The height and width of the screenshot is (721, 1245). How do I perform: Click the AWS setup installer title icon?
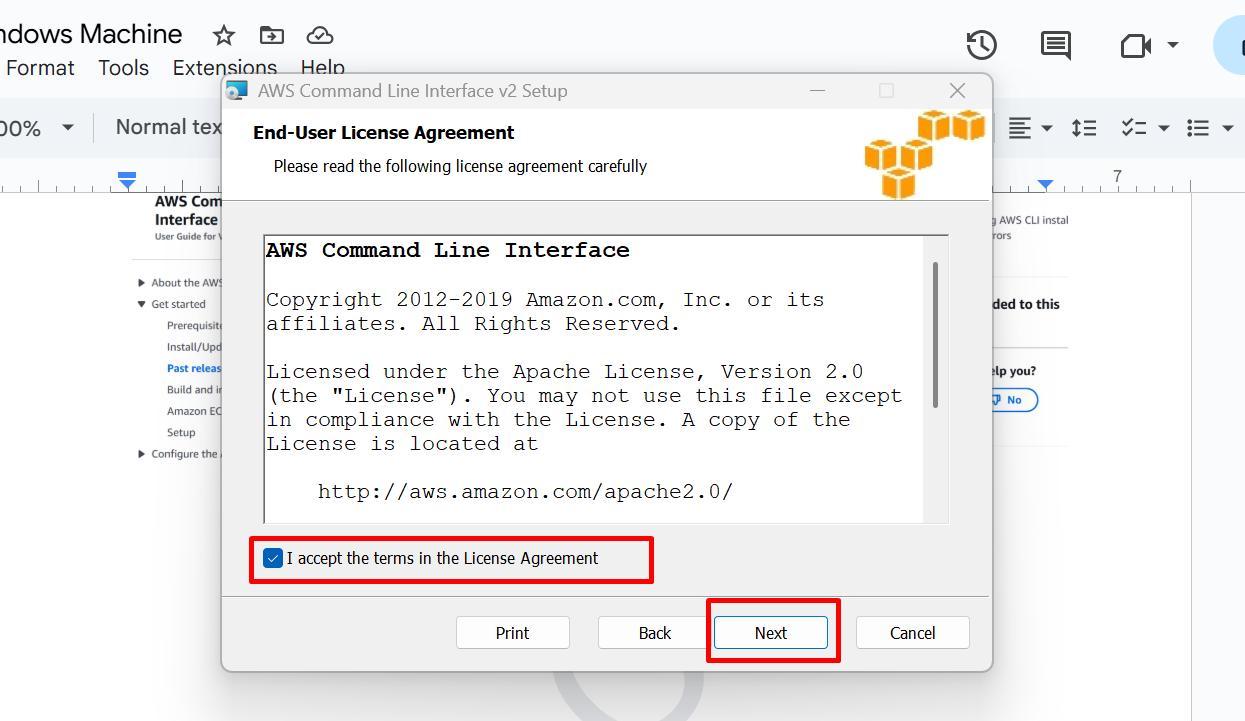point(237,91)
